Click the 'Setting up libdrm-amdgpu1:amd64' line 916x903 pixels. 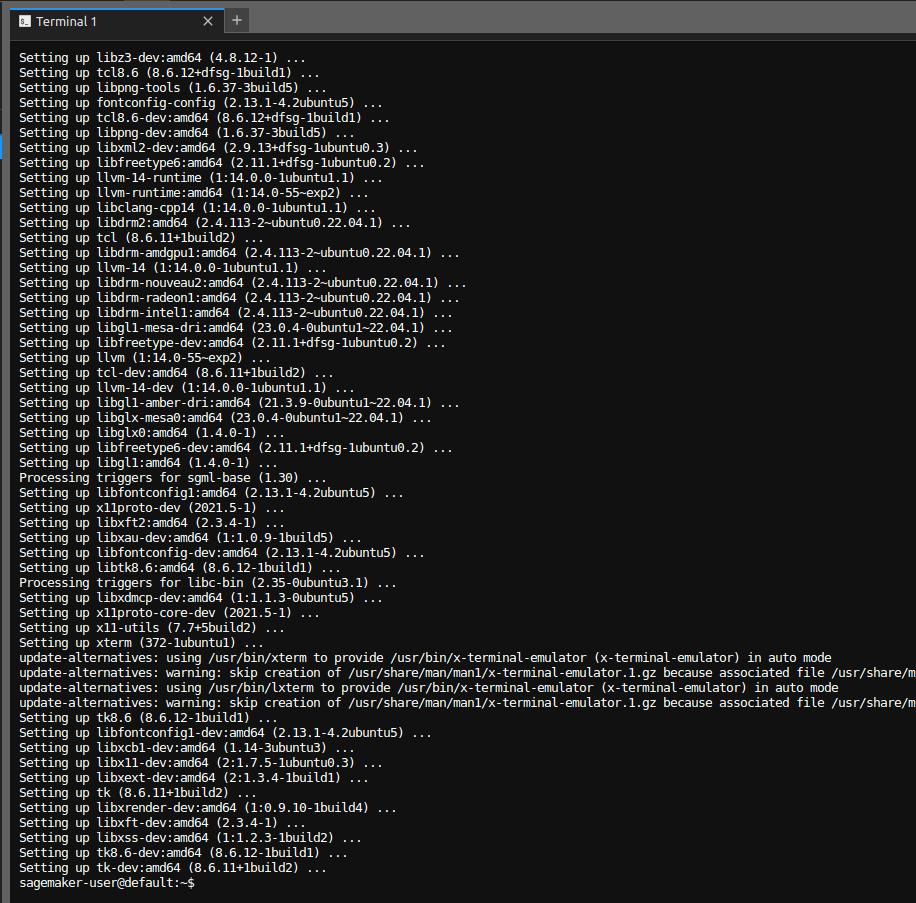click(x=239, y=252)
